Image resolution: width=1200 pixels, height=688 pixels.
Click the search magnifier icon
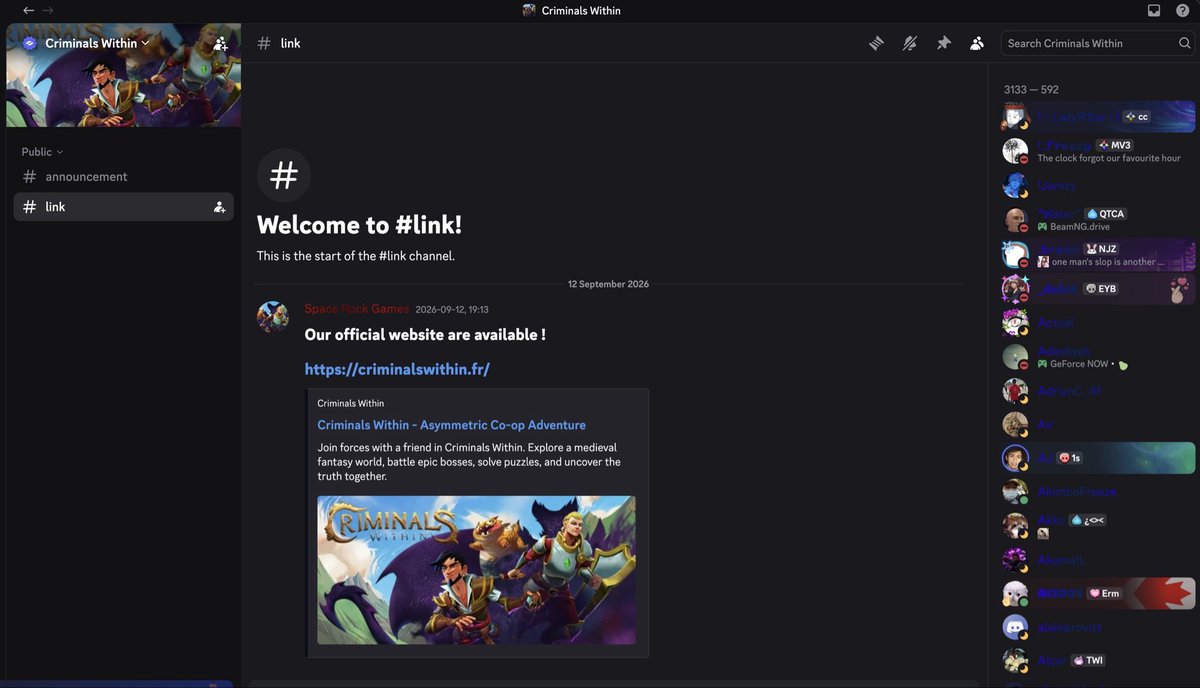[1185, 43]
